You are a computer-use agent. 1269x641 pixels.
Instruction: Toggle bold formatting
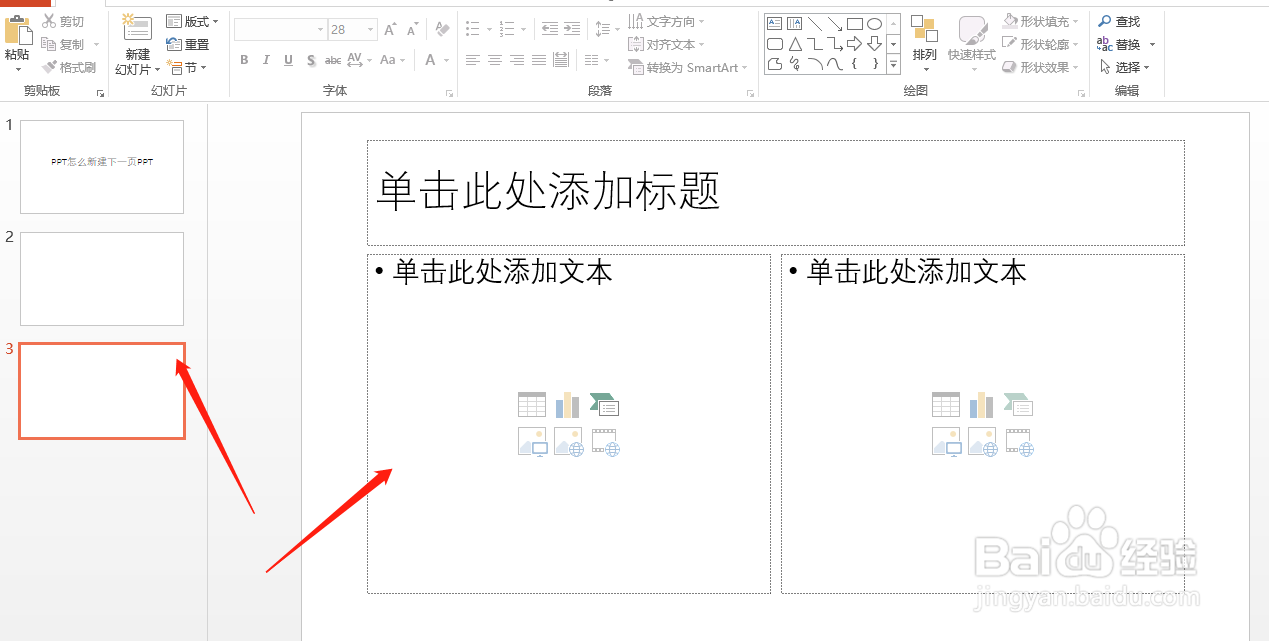[243, 60]
